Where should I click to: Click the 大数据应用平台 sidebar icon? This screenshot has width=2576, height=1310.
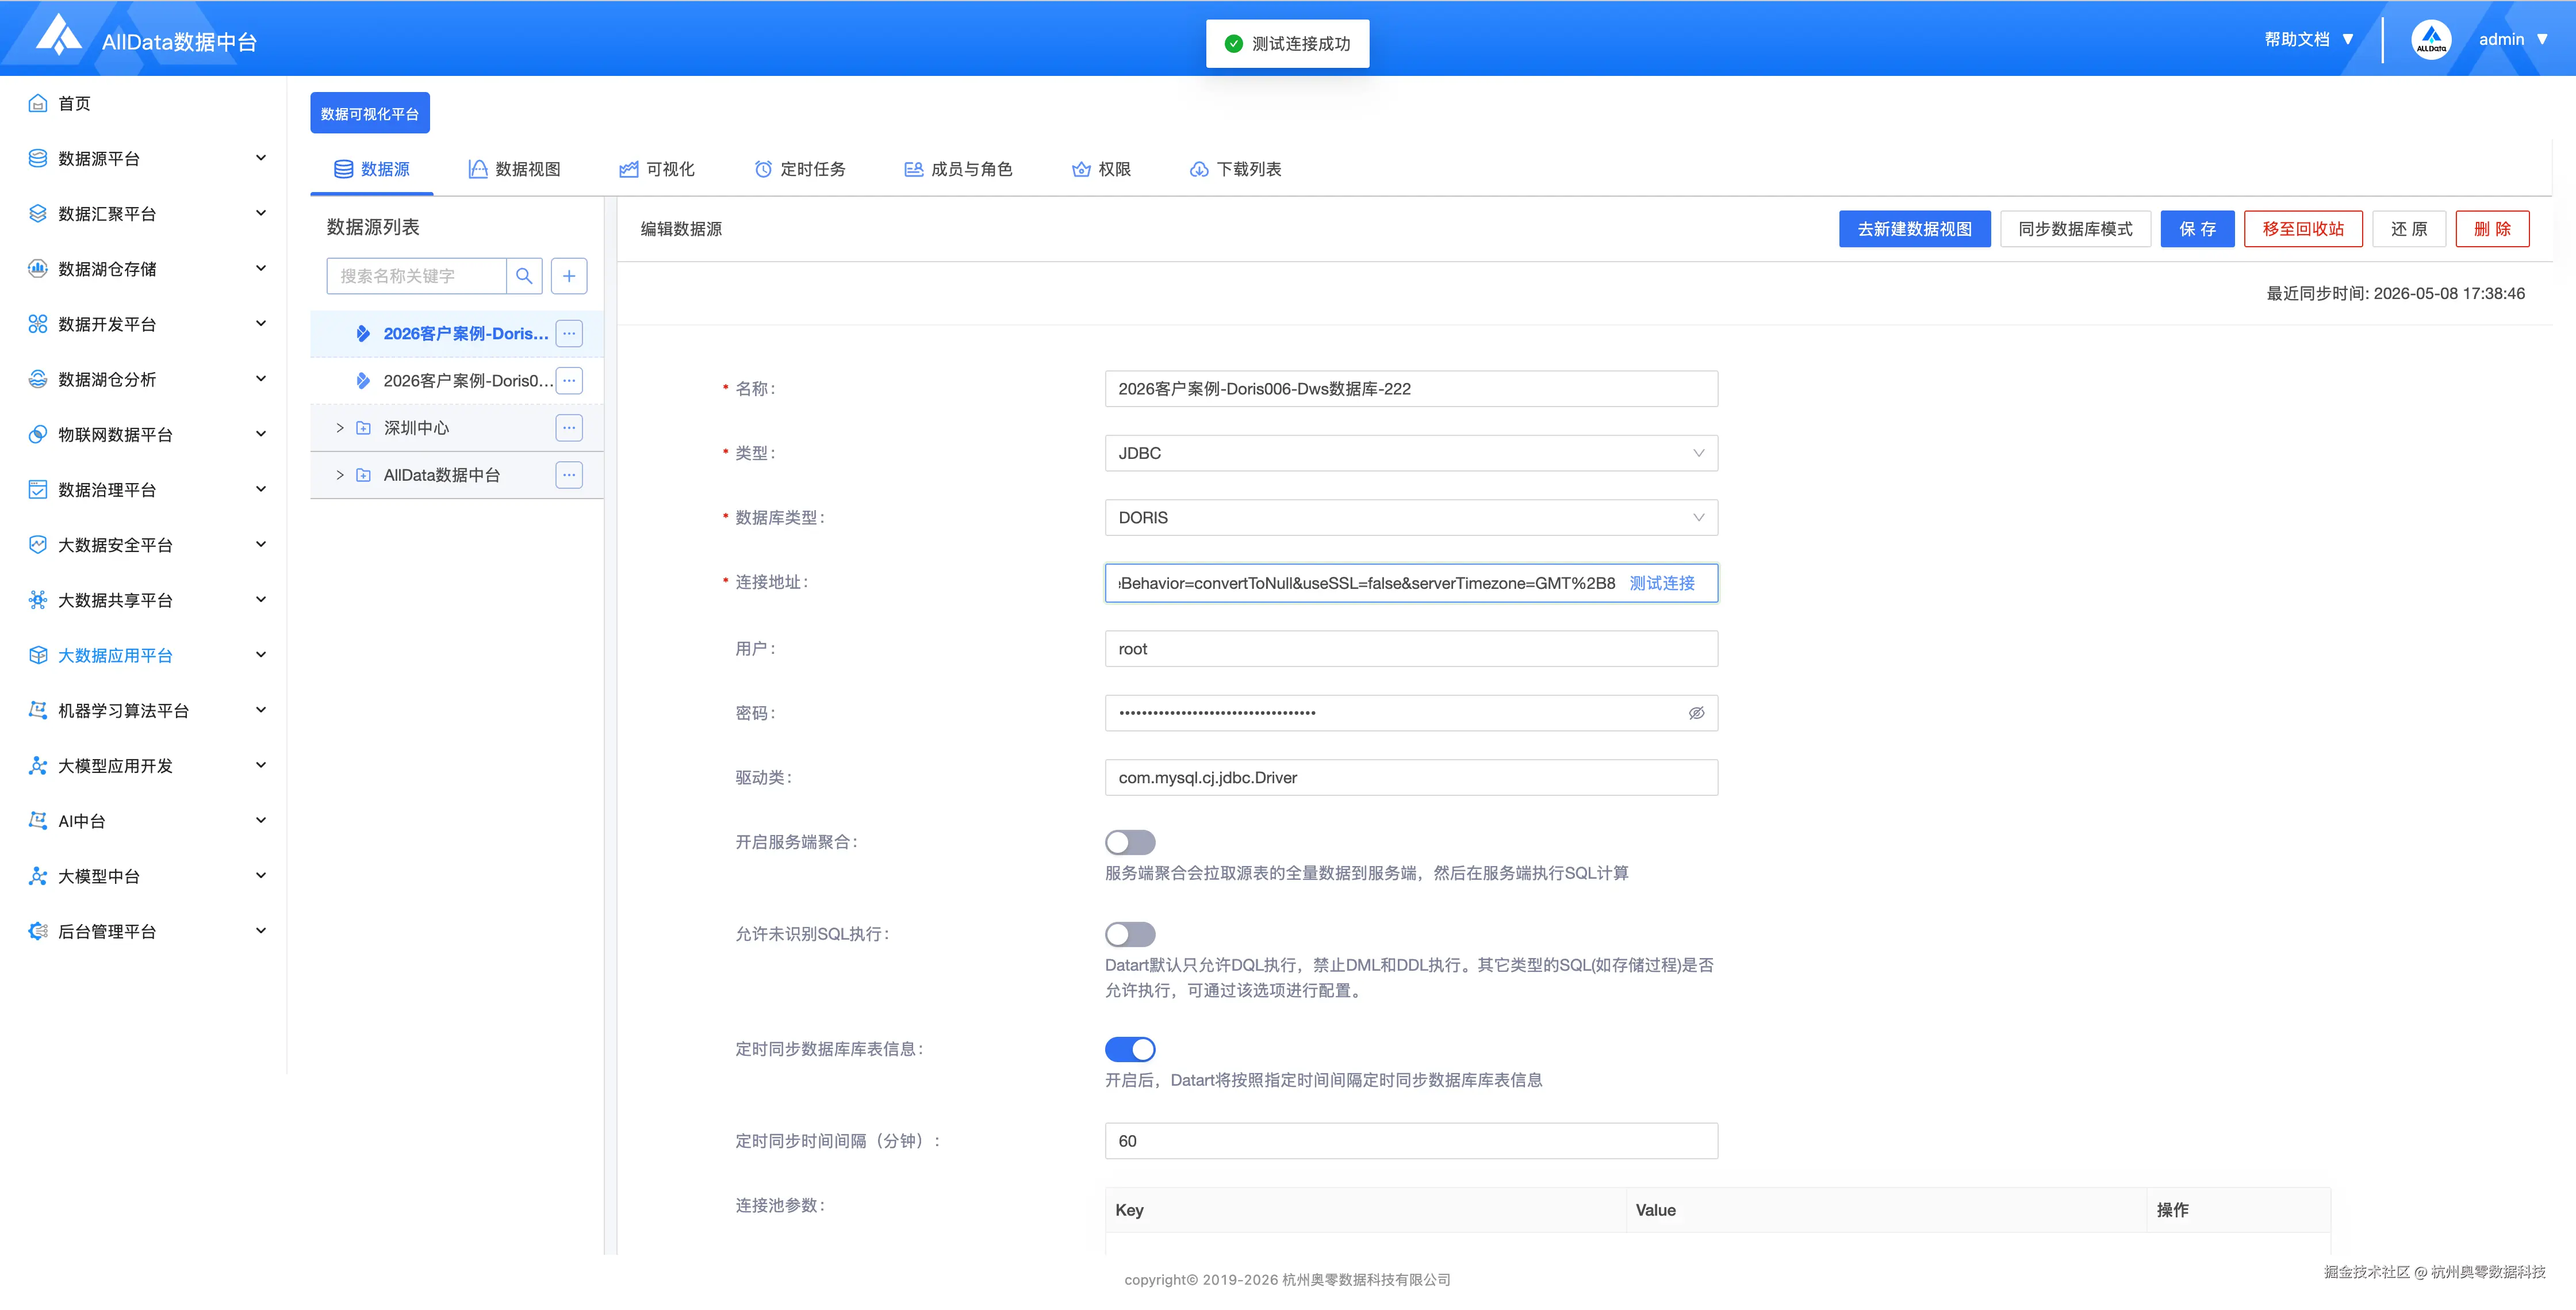click(38, 655)
